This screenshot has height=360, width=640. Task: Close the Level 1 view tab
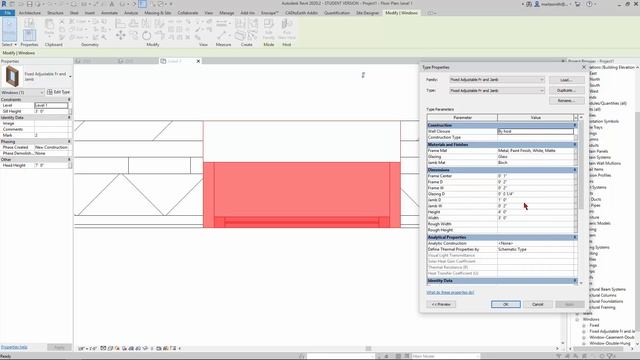click(198, 61)
